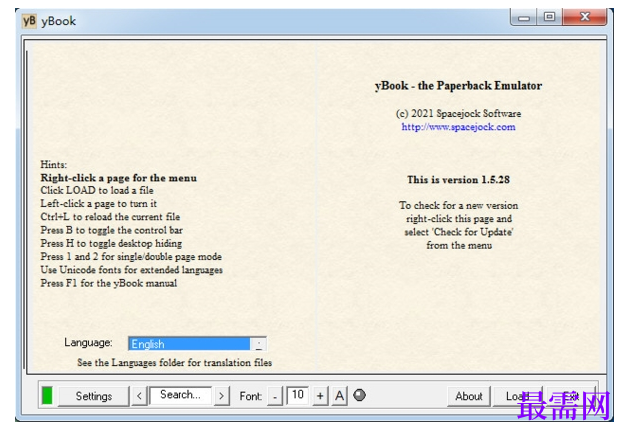Click 'Use Unicode fonts for extended languages' text

(132, 270)
